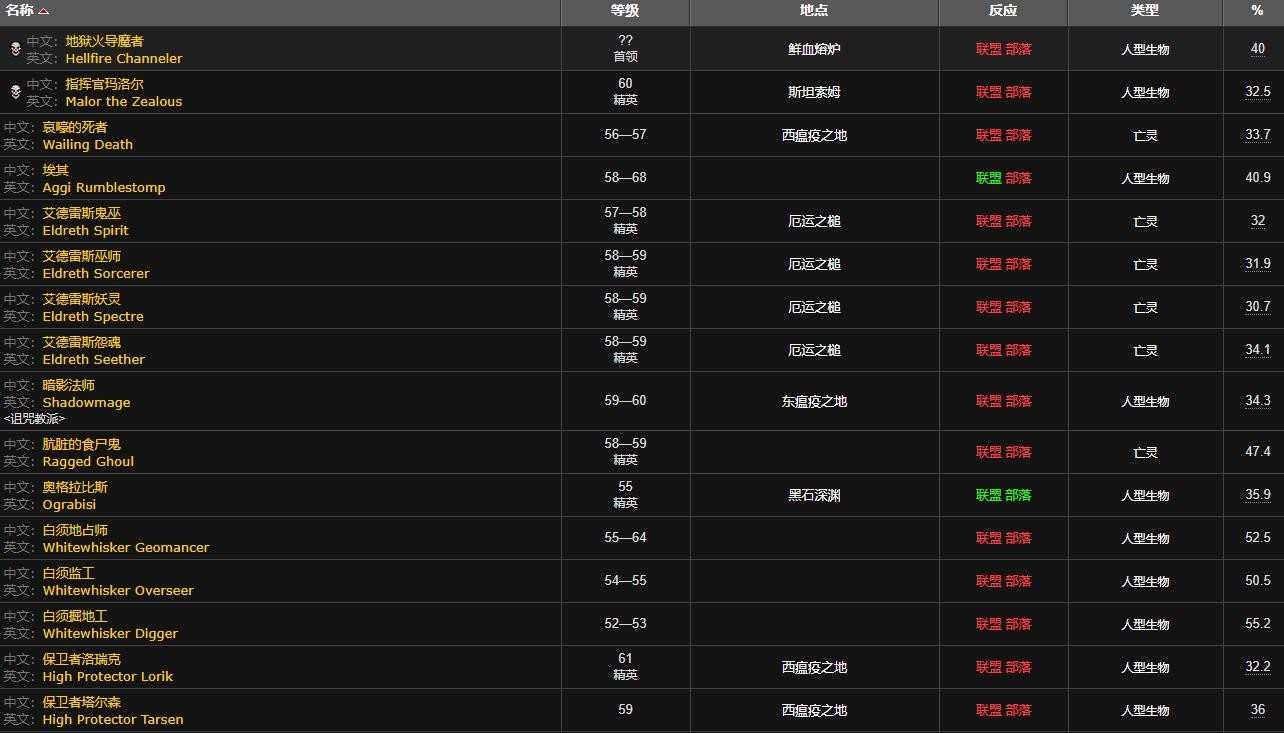Screen dimensions: 1284x733
Task: Click Chinese name 艾德雷斯鬼巫
Action: (x=82, y=213)
